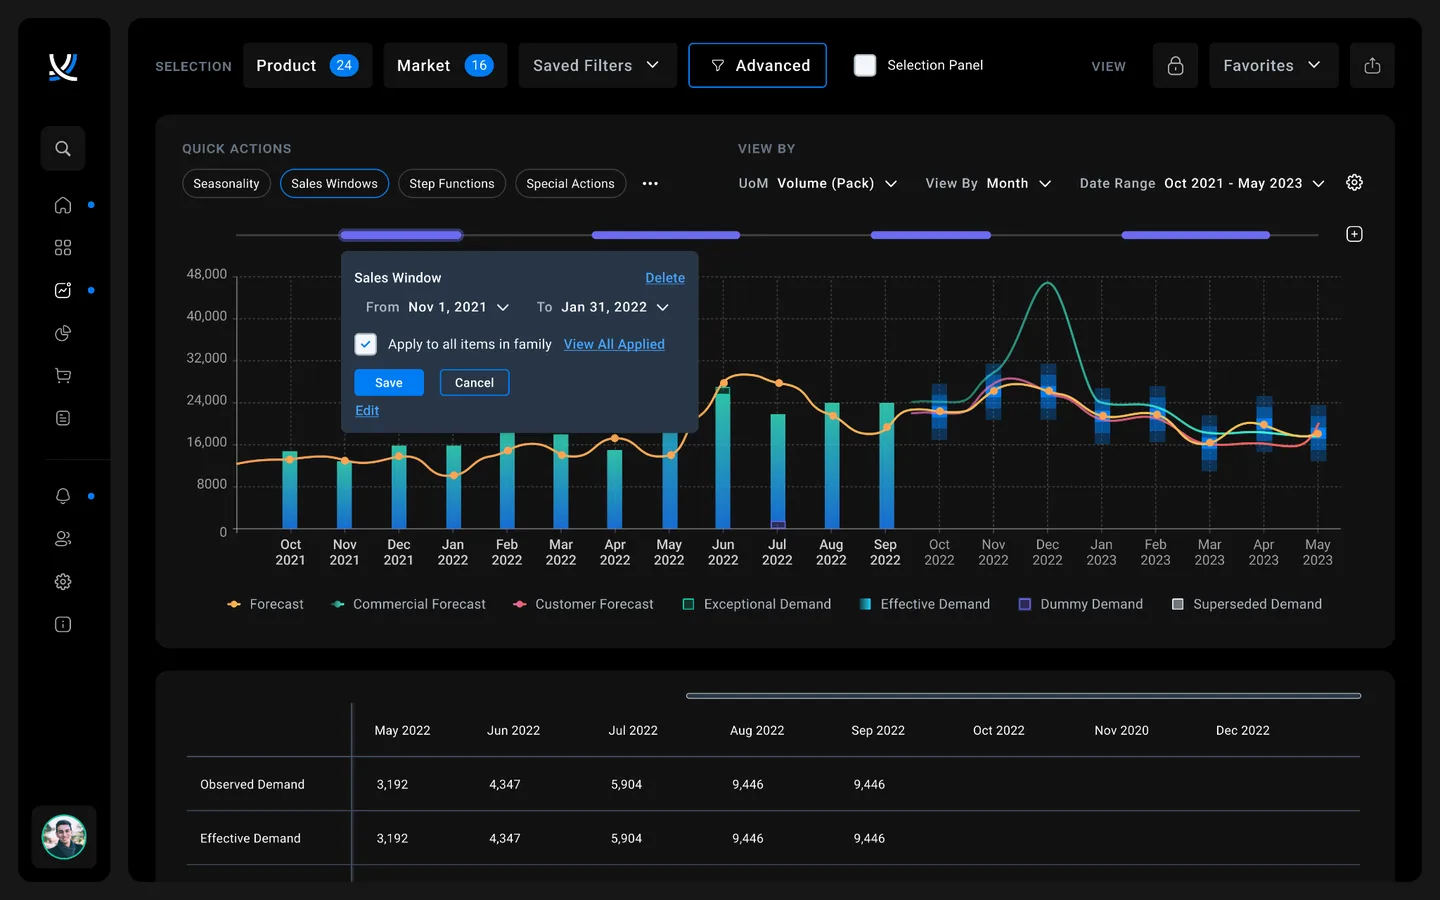Check notifications via the bell icon

[62, 496]
